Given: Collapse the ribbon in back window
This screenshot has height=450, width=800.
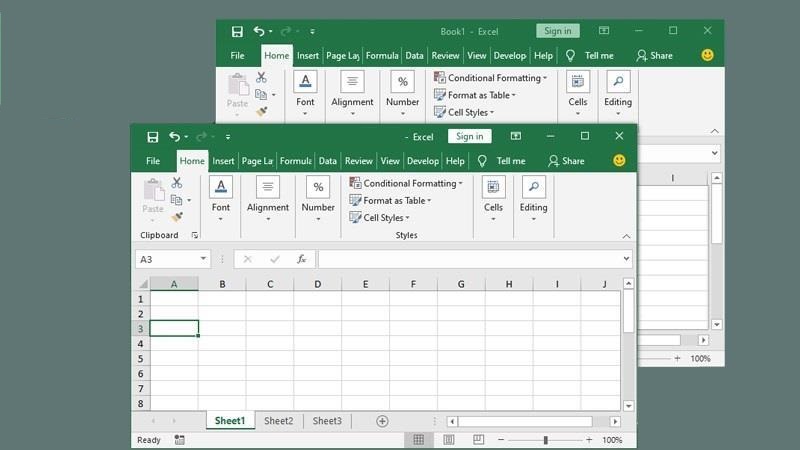Looking at the screenshot, I should click(715, 131).
